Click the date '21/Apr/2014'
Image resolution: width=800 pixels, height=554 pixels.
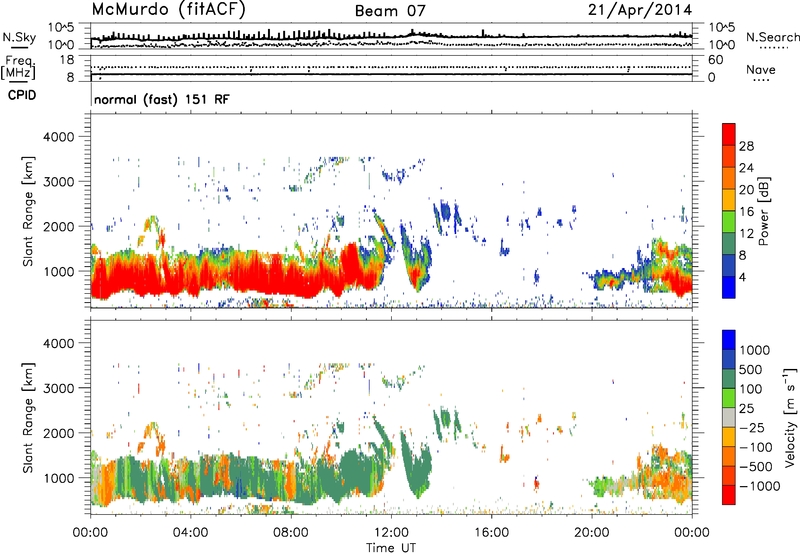point(640,10)
